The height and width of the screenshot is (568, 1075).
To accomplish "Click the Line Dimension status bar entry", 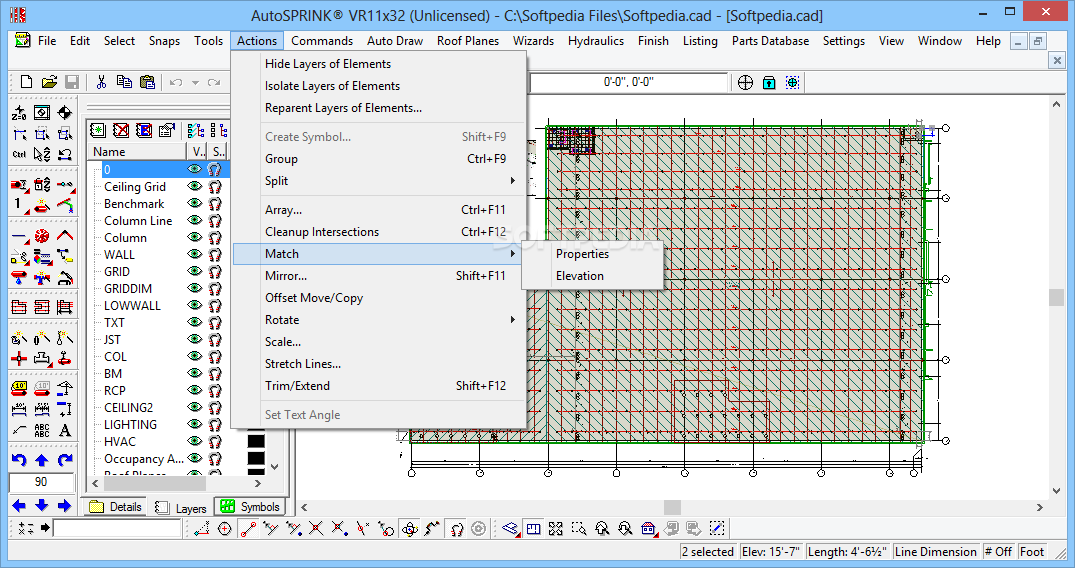I will [x=935, y=552].
